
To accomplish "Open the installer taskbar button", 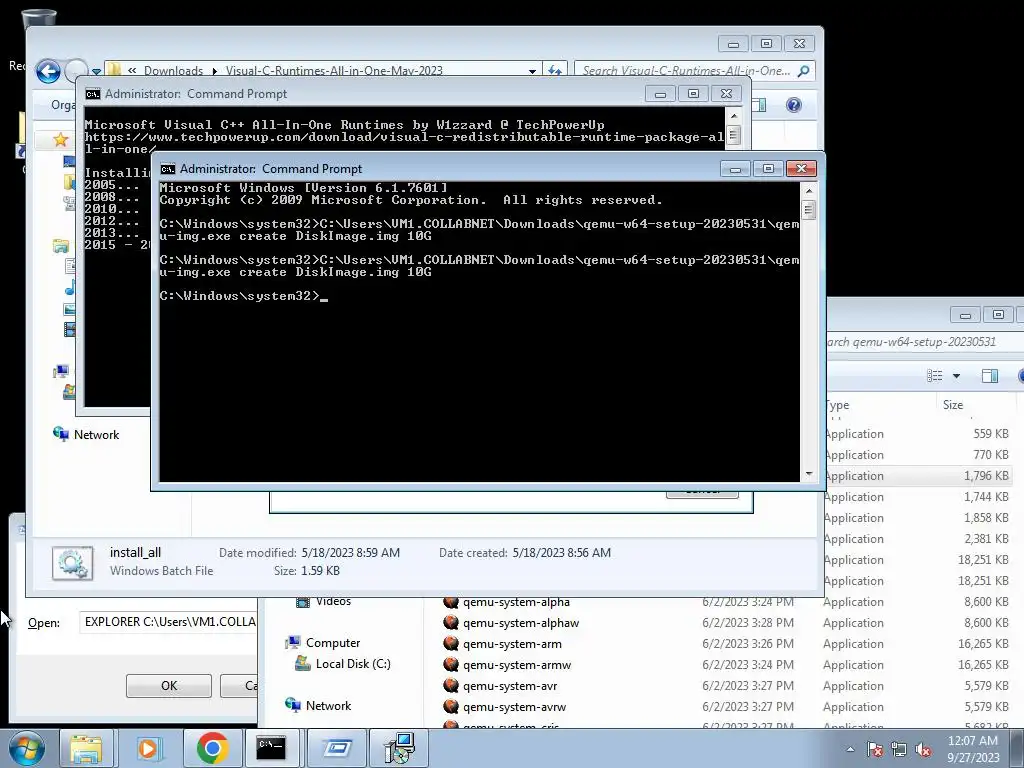I will [399, 748].
